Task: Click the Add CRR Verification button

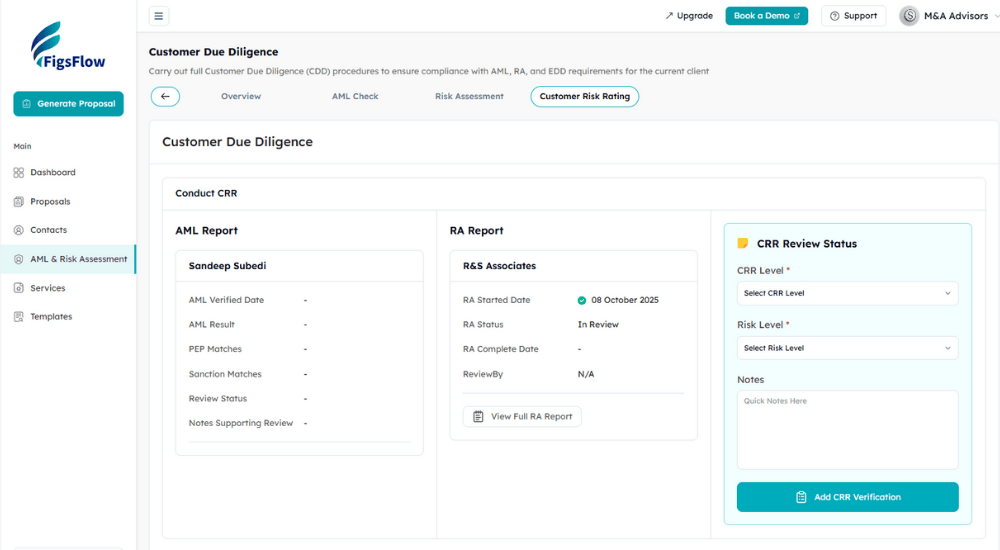Action: pos(848,497)
